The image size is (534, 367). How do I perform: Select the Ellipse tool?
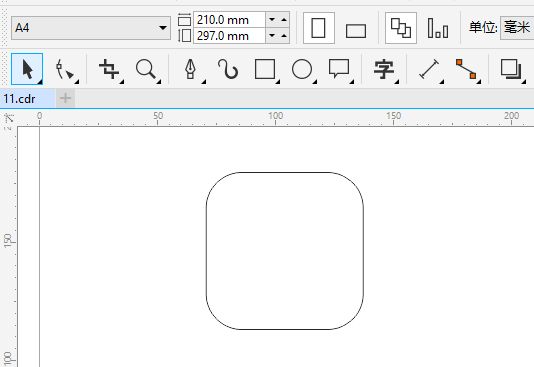click(302, 69)
